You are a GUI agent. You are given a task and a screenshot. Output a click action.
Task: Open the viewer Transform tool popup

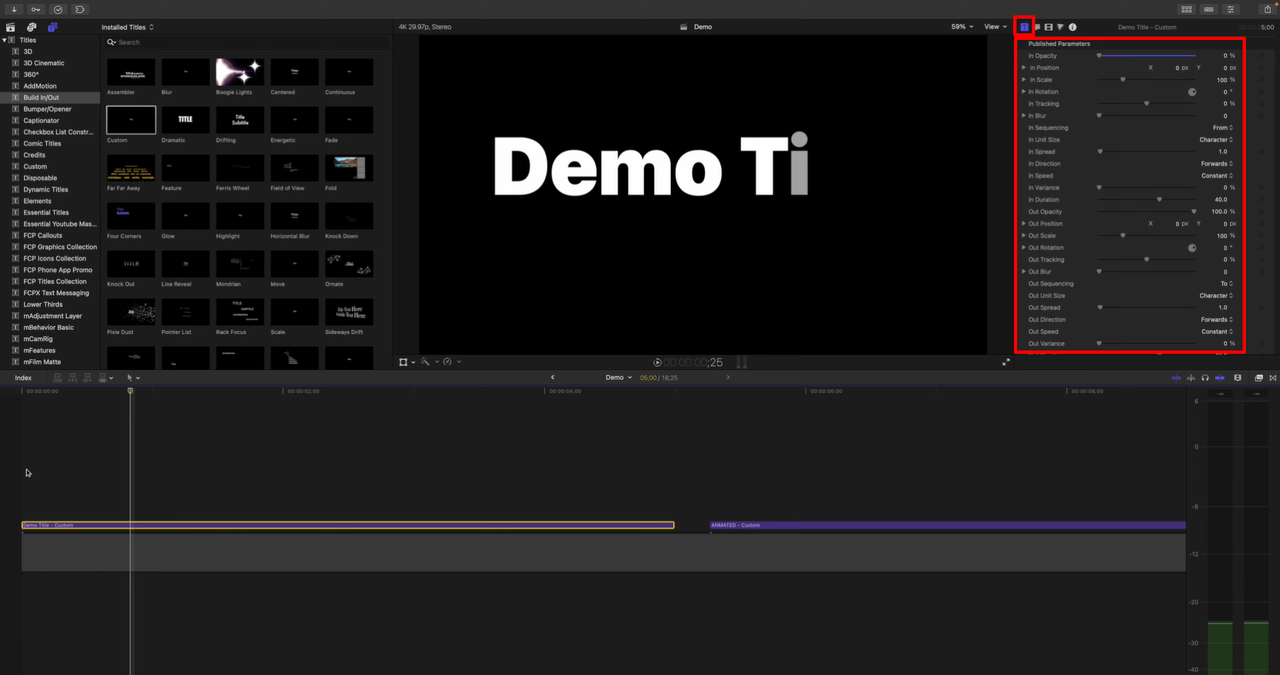pyautogui.click(x=406, y=362)
